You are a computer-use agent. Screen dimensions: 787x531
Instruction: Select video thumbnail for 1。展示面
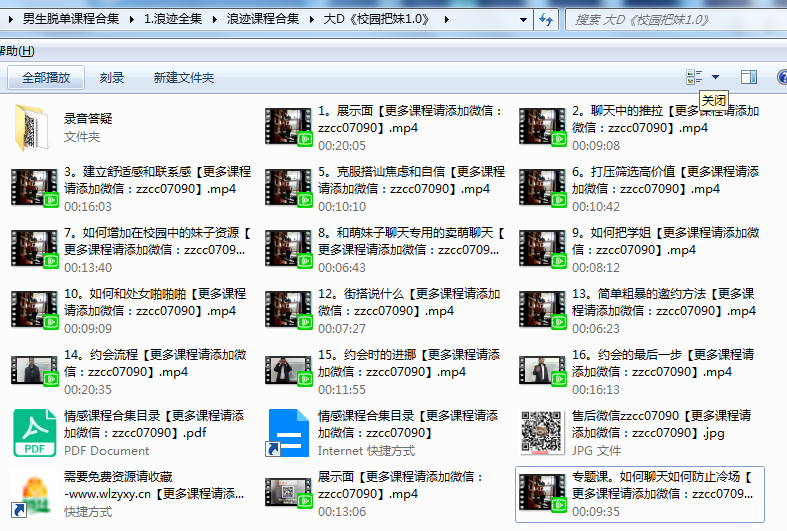[x=288, y=126]
